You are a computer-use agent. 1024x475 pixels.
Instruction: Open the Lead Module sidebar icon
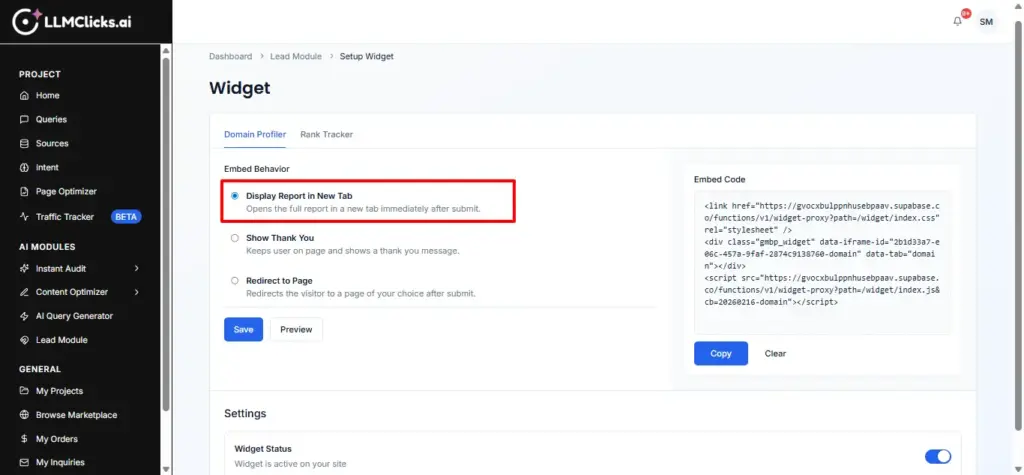coord(25,340)
